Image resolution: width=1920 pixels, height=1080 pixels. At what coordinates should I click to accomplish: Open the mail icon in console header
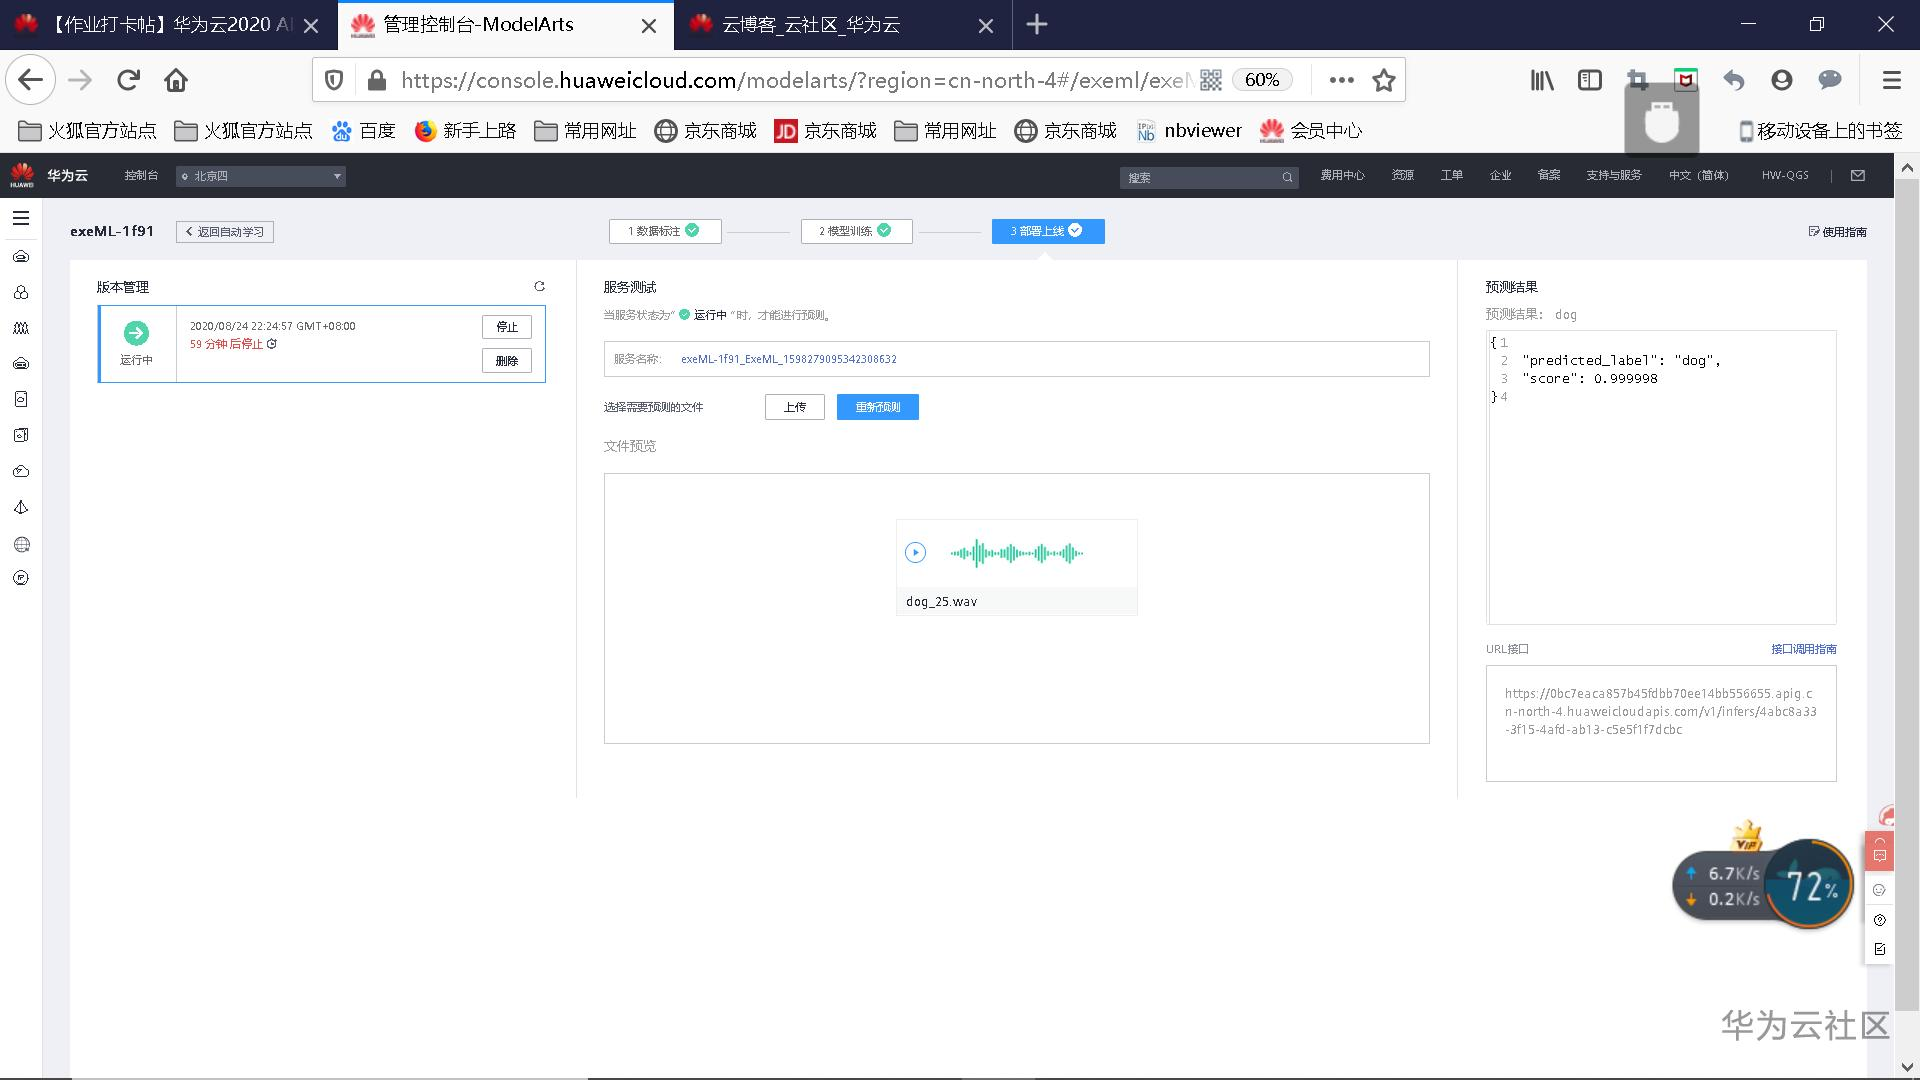pyautogui.click(x=1858, y=176)
